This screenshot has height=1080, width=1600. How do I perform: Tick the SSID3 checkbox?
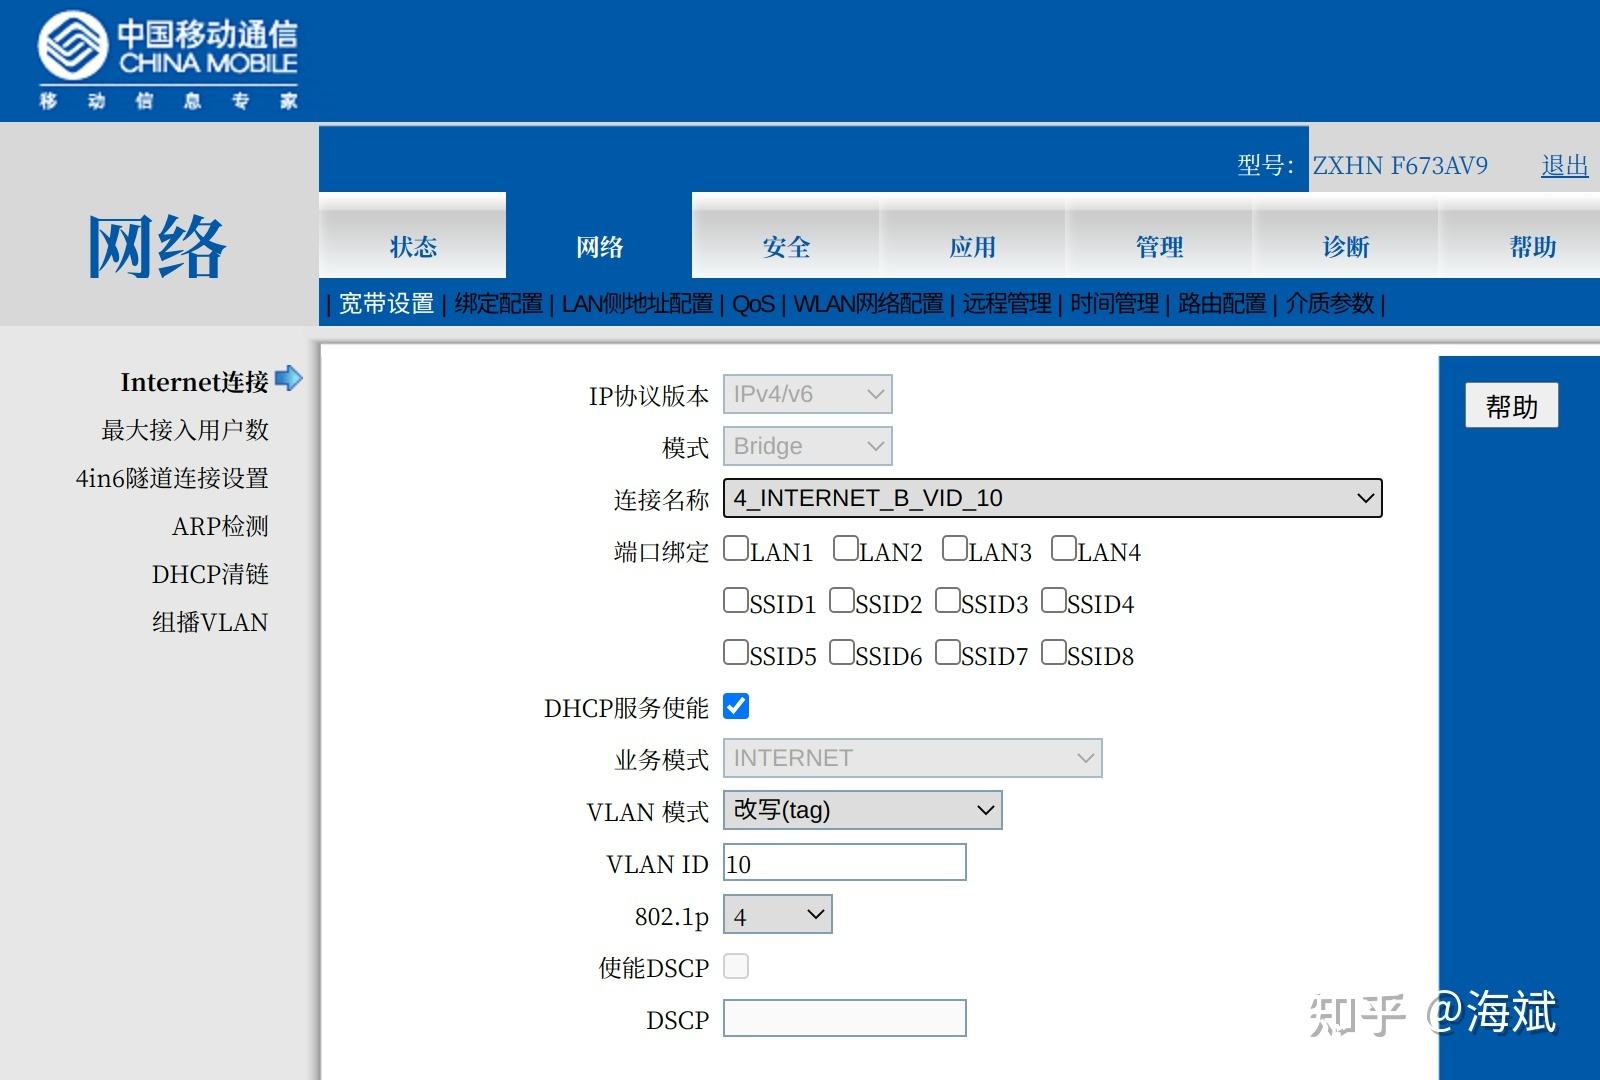(948, 600)
